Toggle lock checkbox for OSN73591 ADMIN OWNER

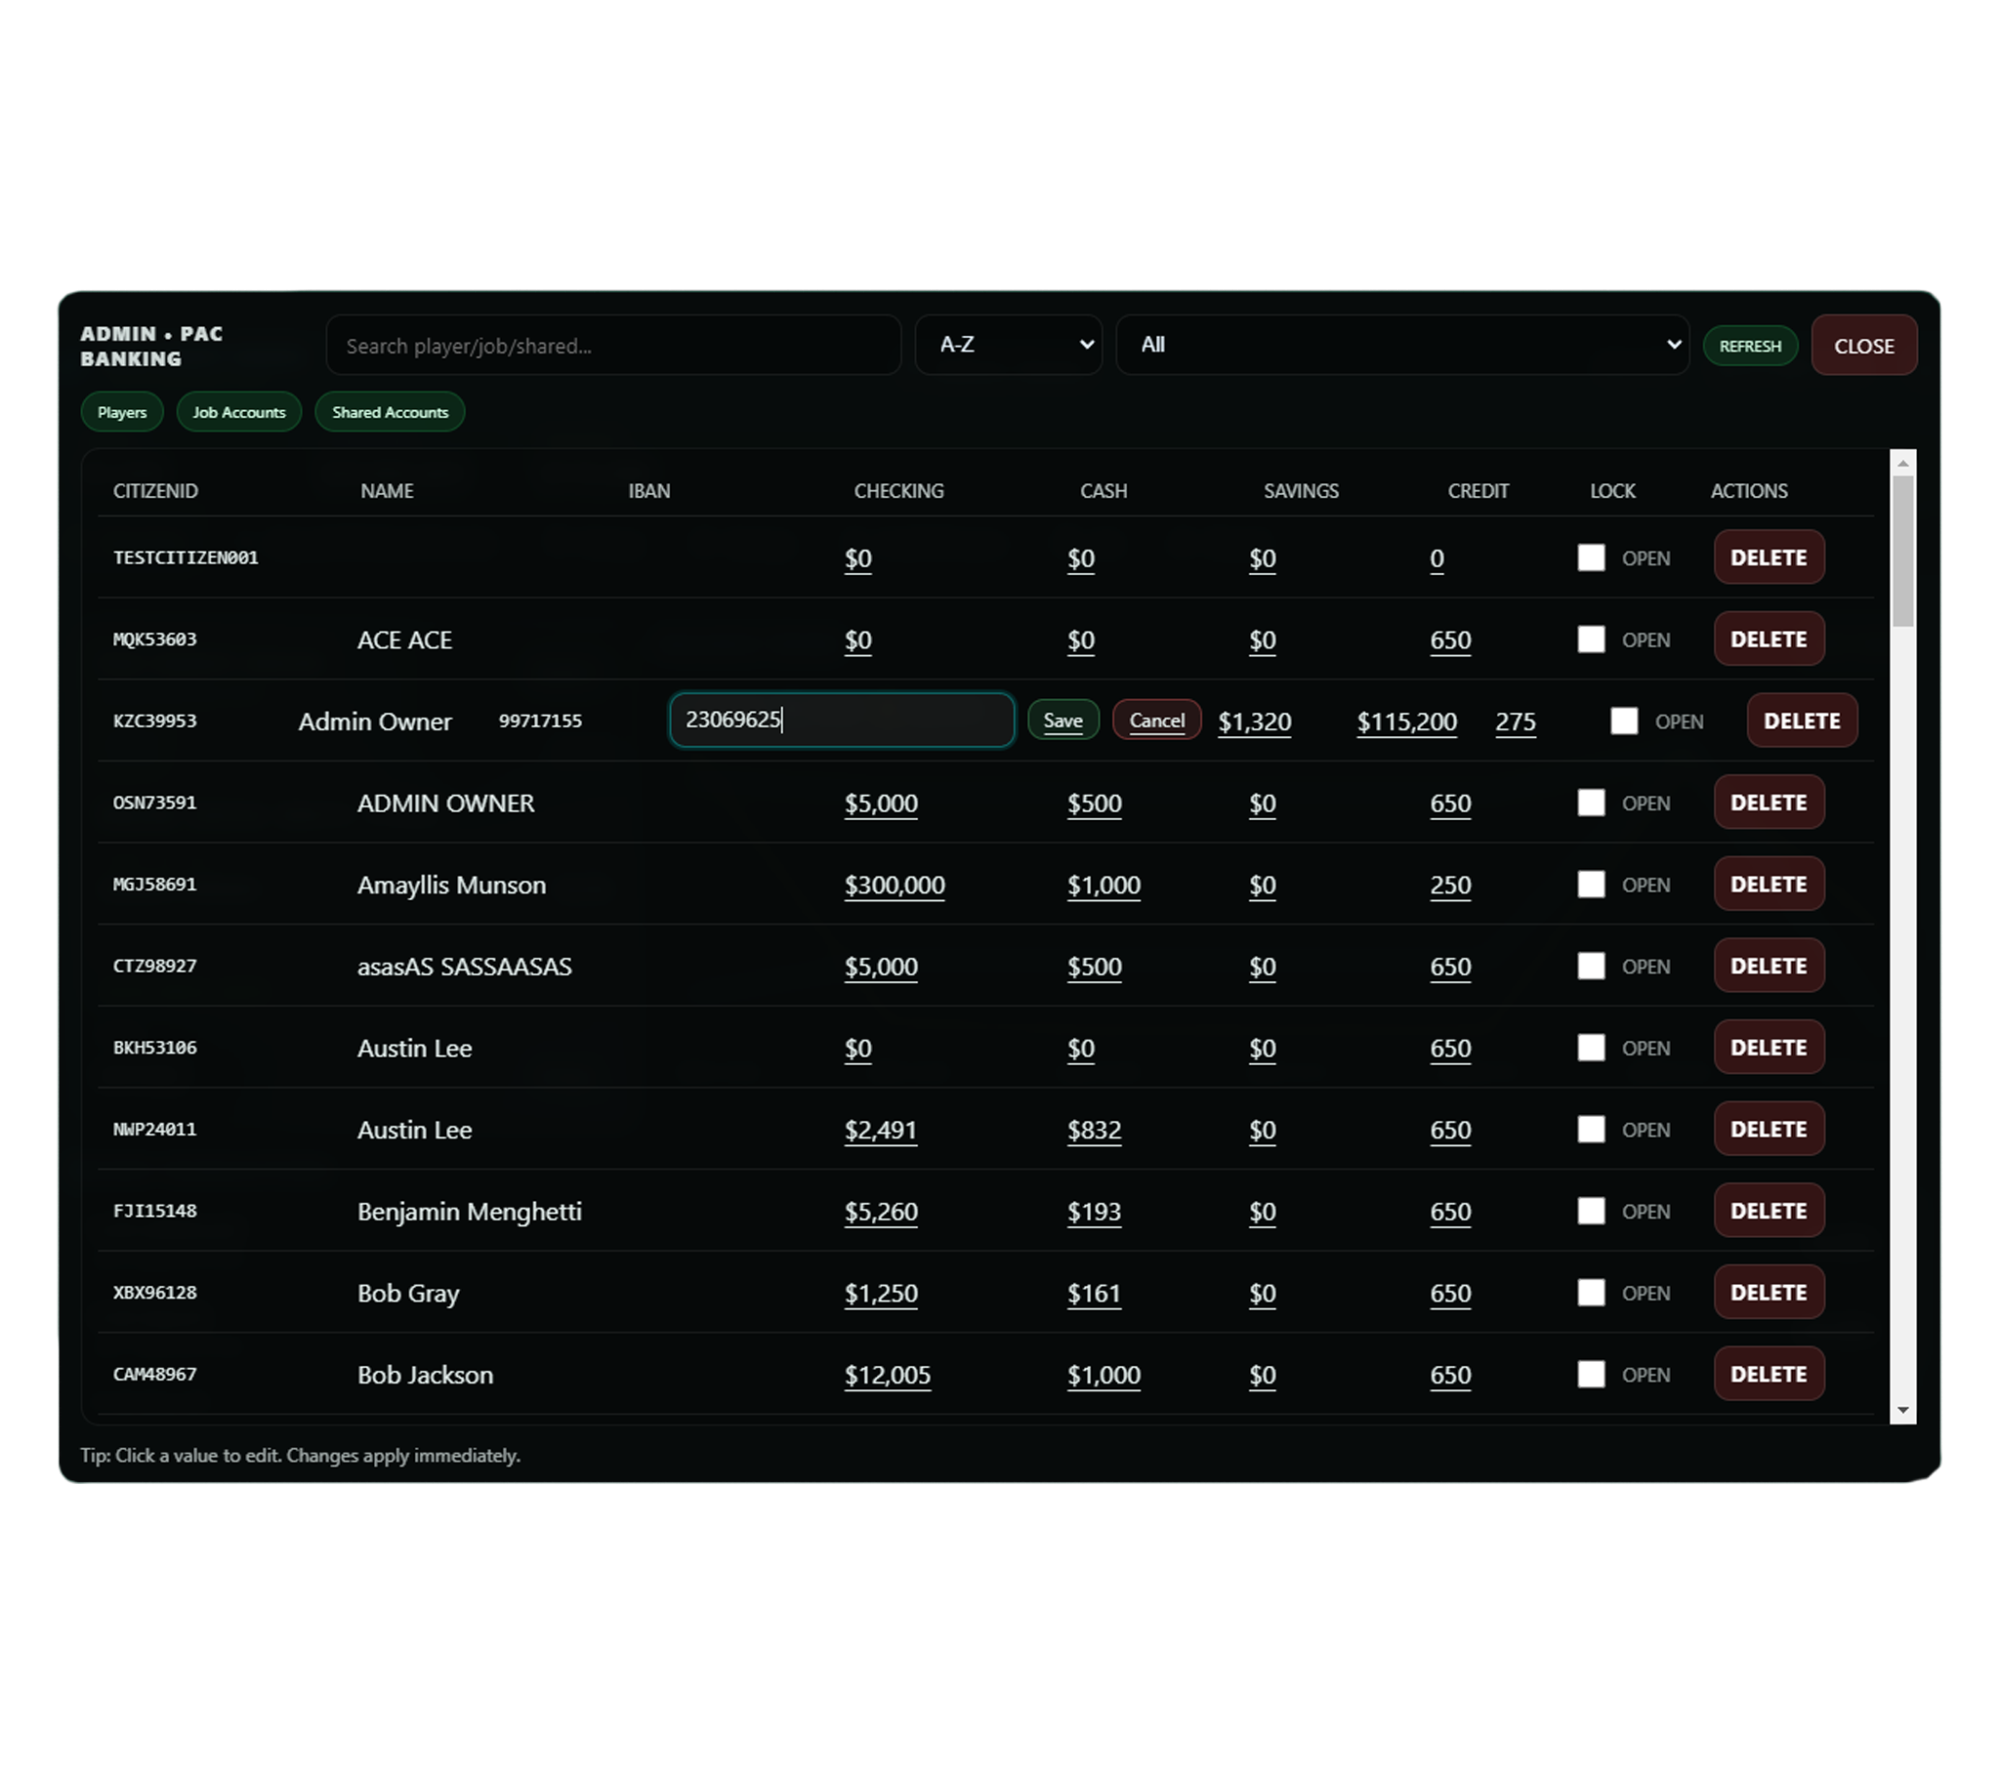tap(1590, 803)
